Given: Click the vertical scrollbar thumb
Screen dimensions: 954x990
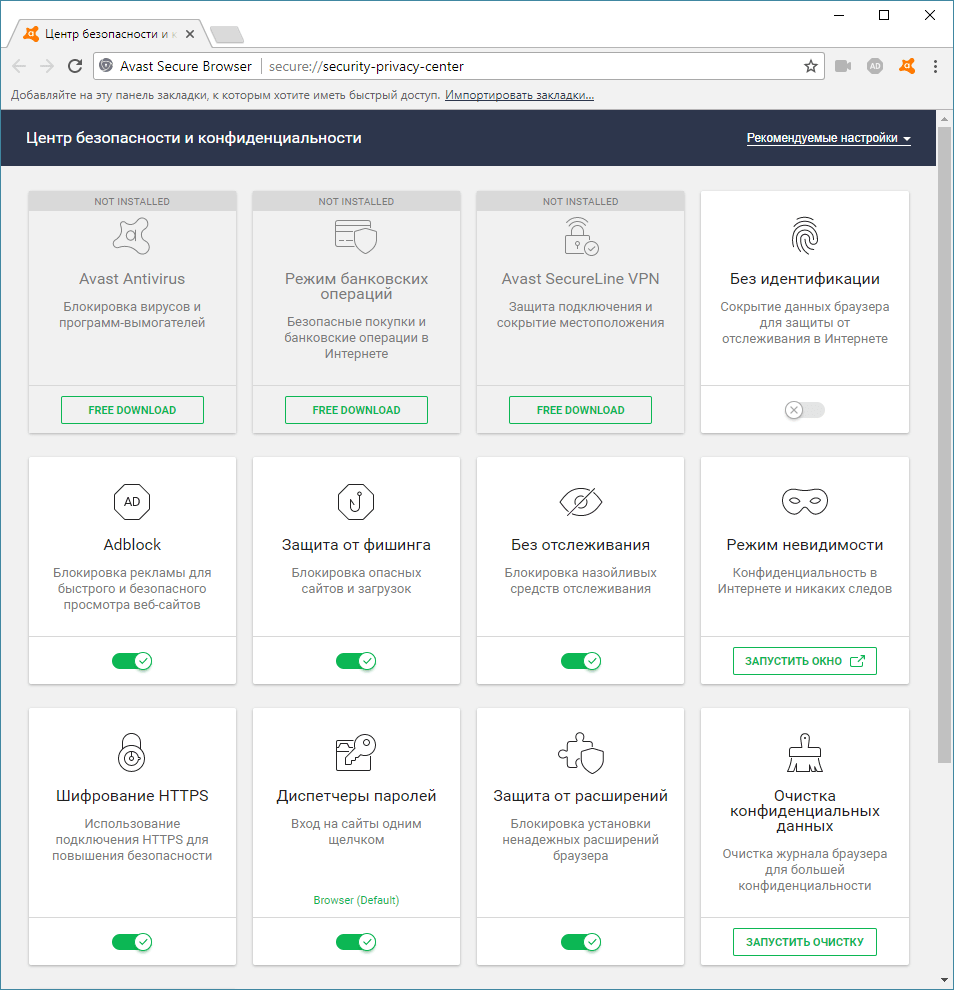Looking at the screenshot, I should [944, 444].
